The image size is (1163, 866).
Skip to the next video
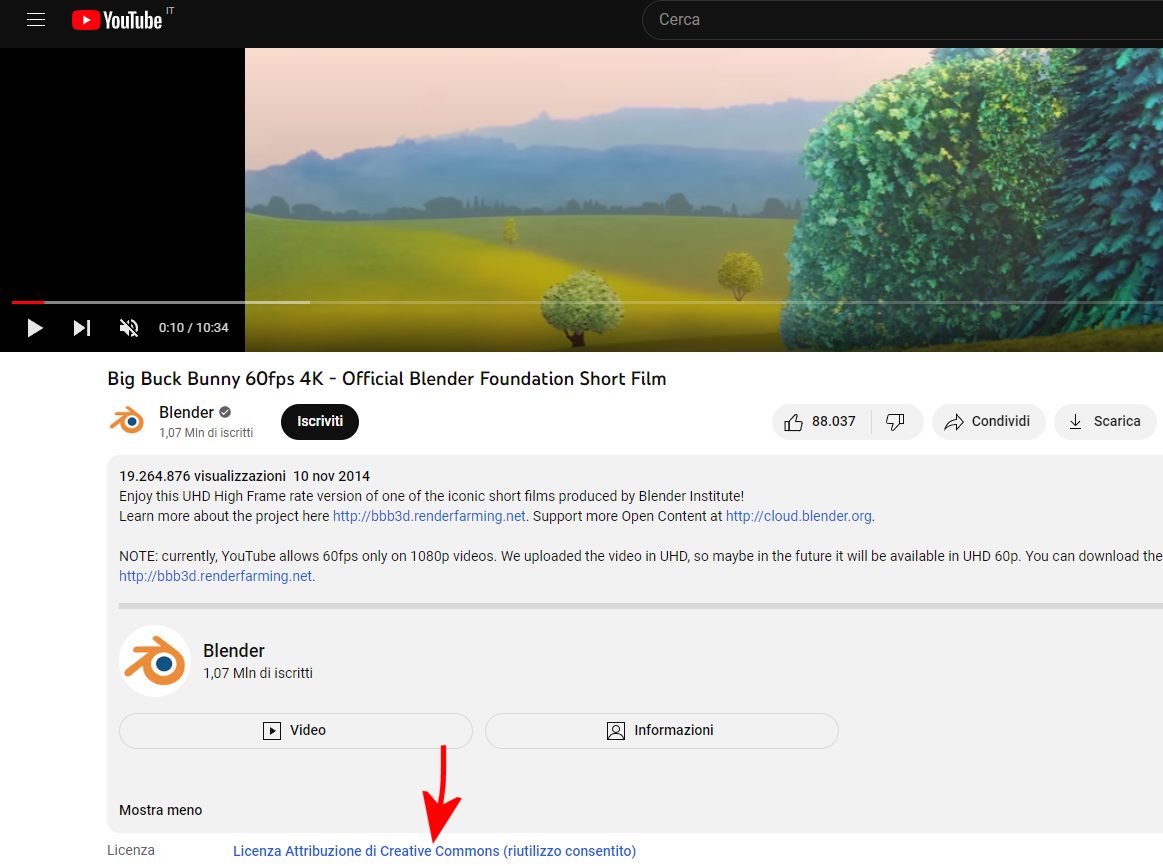82,328
